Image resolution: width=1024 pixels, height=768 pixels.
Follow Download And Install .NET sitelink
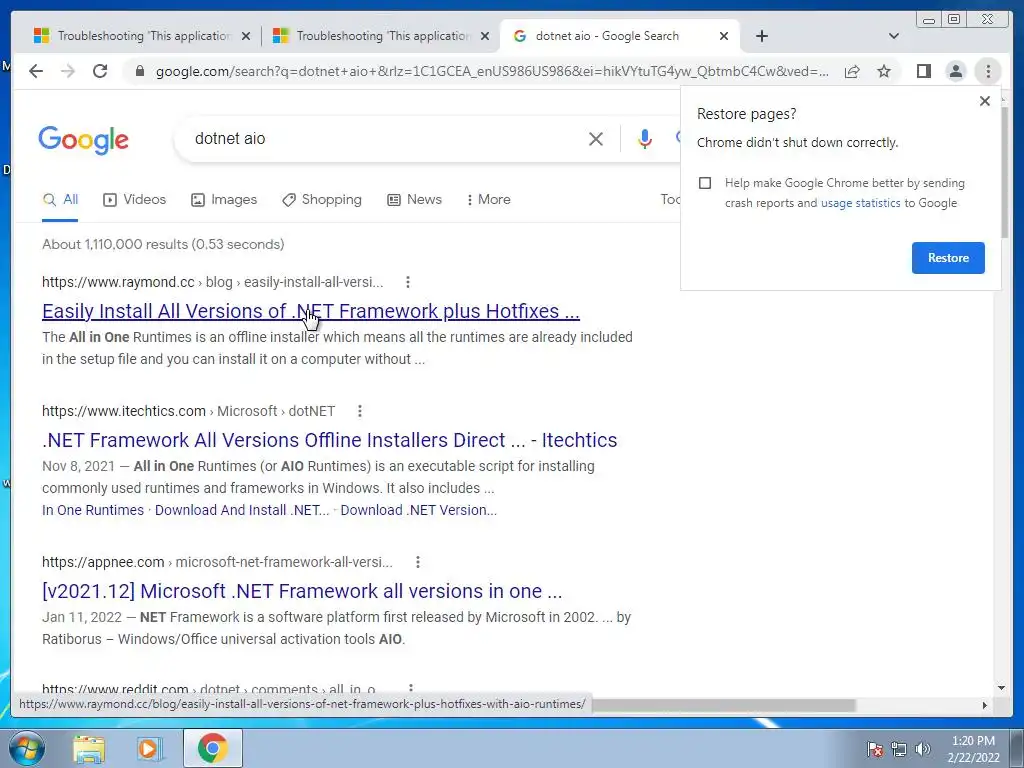coord(242,510)
